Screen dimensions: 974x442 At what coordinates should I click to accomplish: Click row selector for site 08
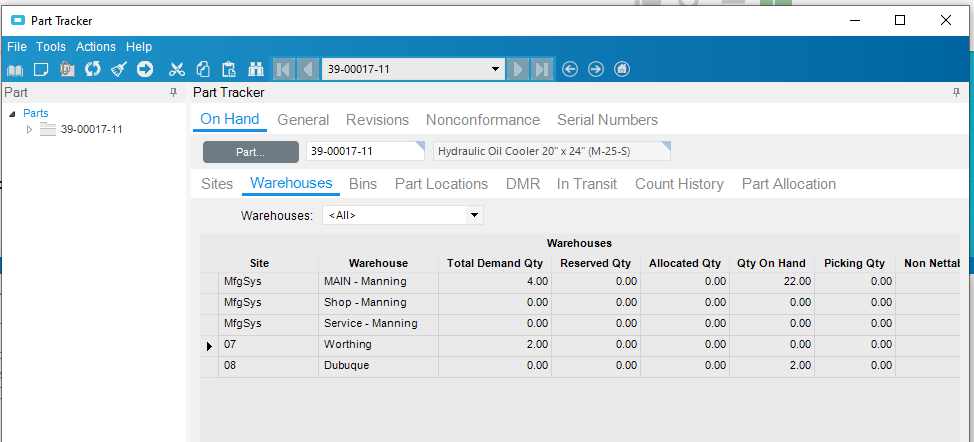[209, 366]
